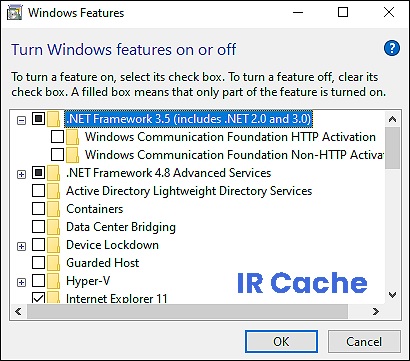Click the Cancel button
The height and width of the screenshot is (361, 410).
[x=364, y=342]
